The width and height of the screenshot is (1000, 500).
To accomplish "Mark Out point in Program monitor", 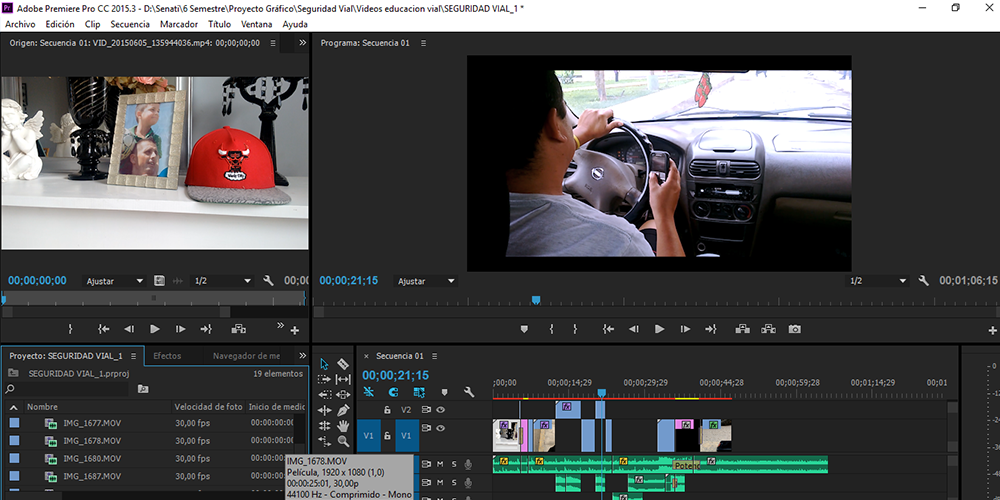I will [575, 329].
